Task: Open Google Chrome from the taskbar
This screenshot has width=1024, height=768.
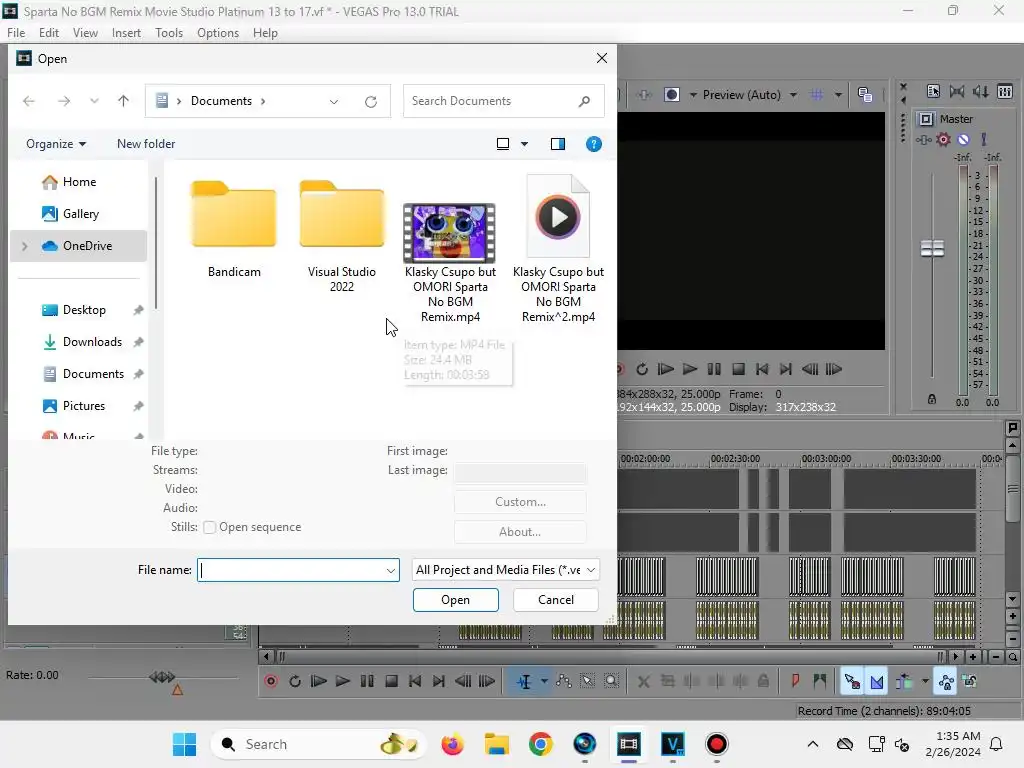Action: [x=541, y=744]
